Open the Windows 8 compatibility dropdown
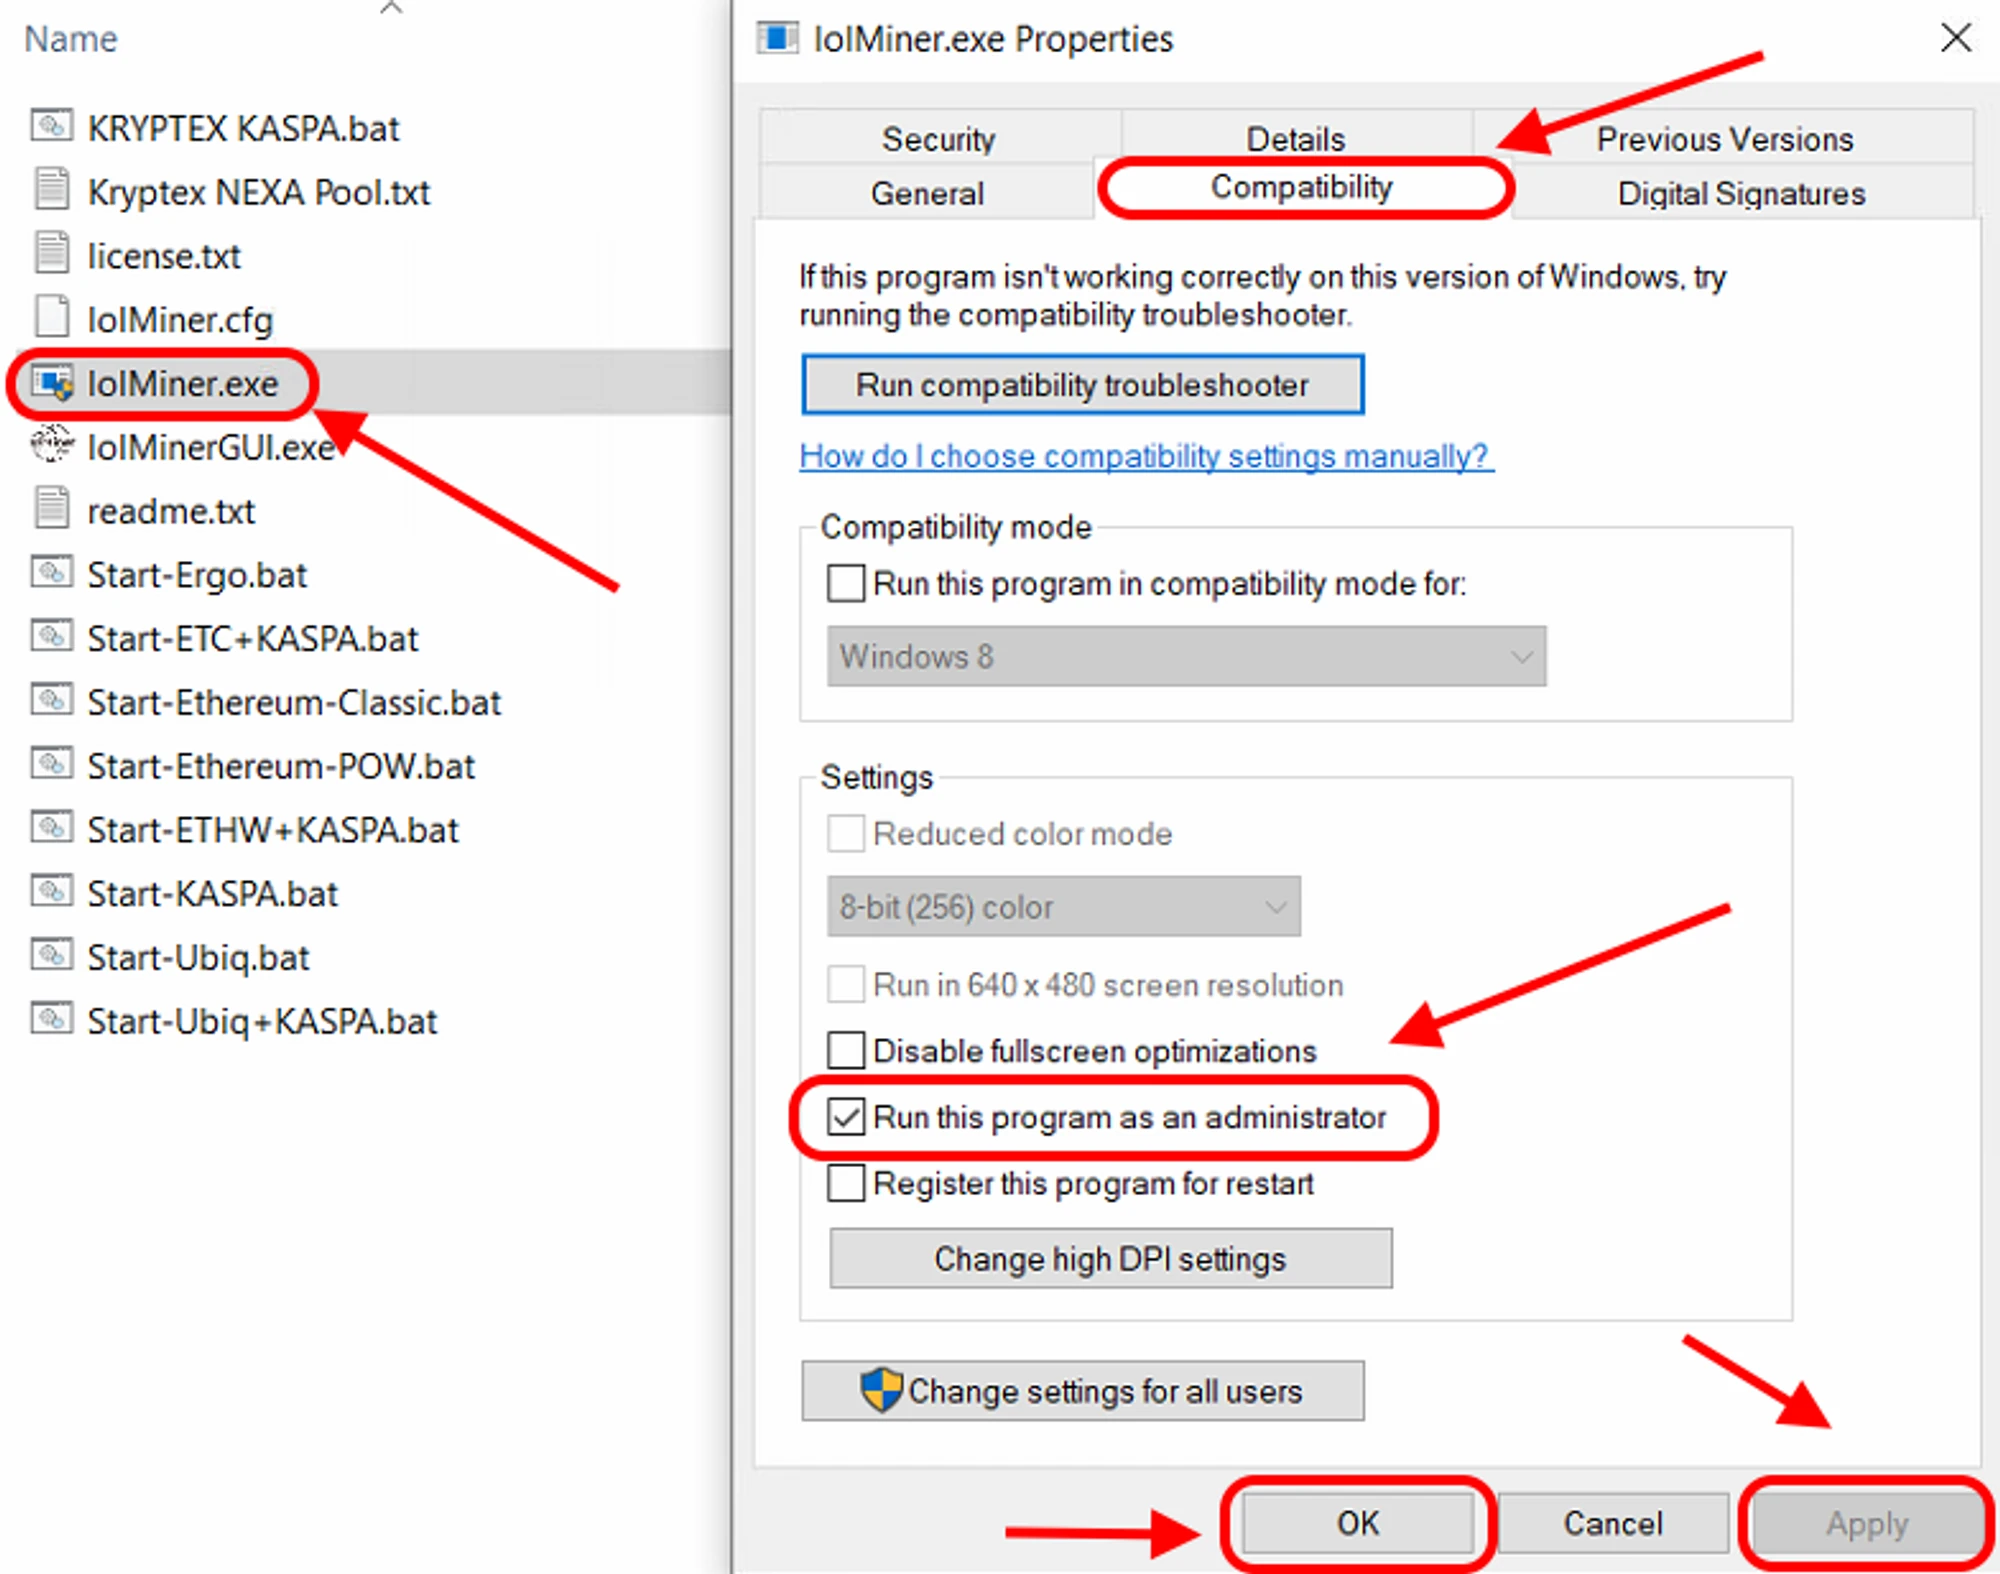The height and width of the screenshot is (1574, 2000). tap(1186, 657)
